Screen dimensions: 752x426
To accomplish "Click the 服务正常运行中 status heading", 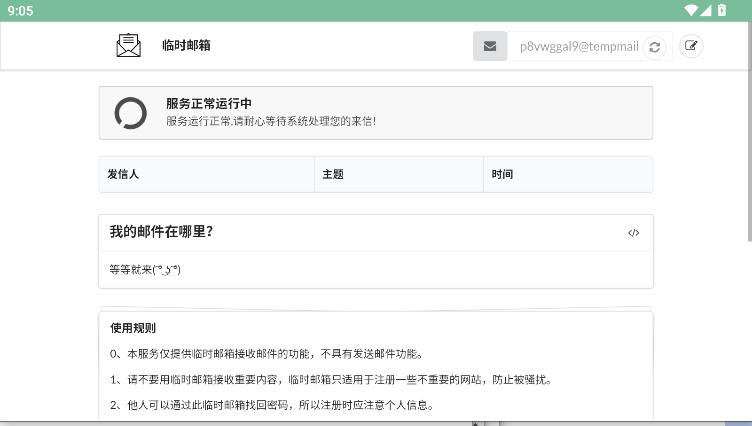I will click(209, 103).
